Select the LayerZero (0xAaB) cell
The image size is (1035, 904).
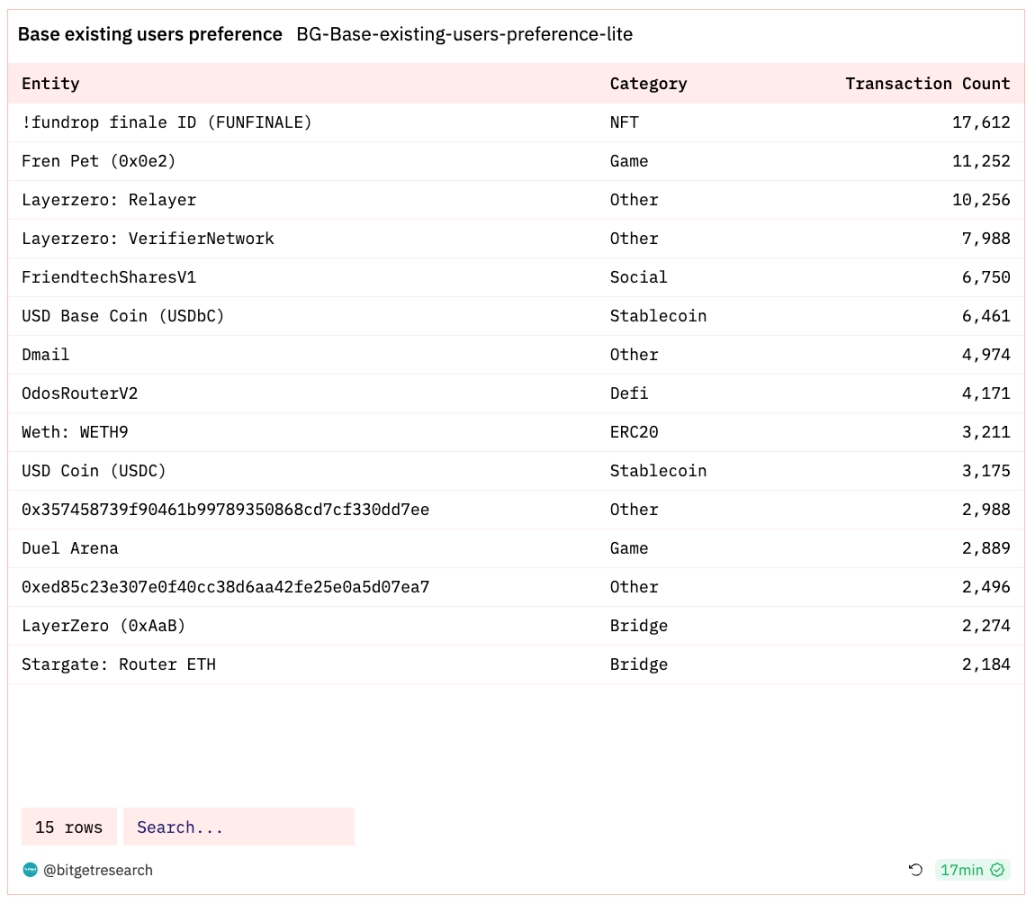104,626
